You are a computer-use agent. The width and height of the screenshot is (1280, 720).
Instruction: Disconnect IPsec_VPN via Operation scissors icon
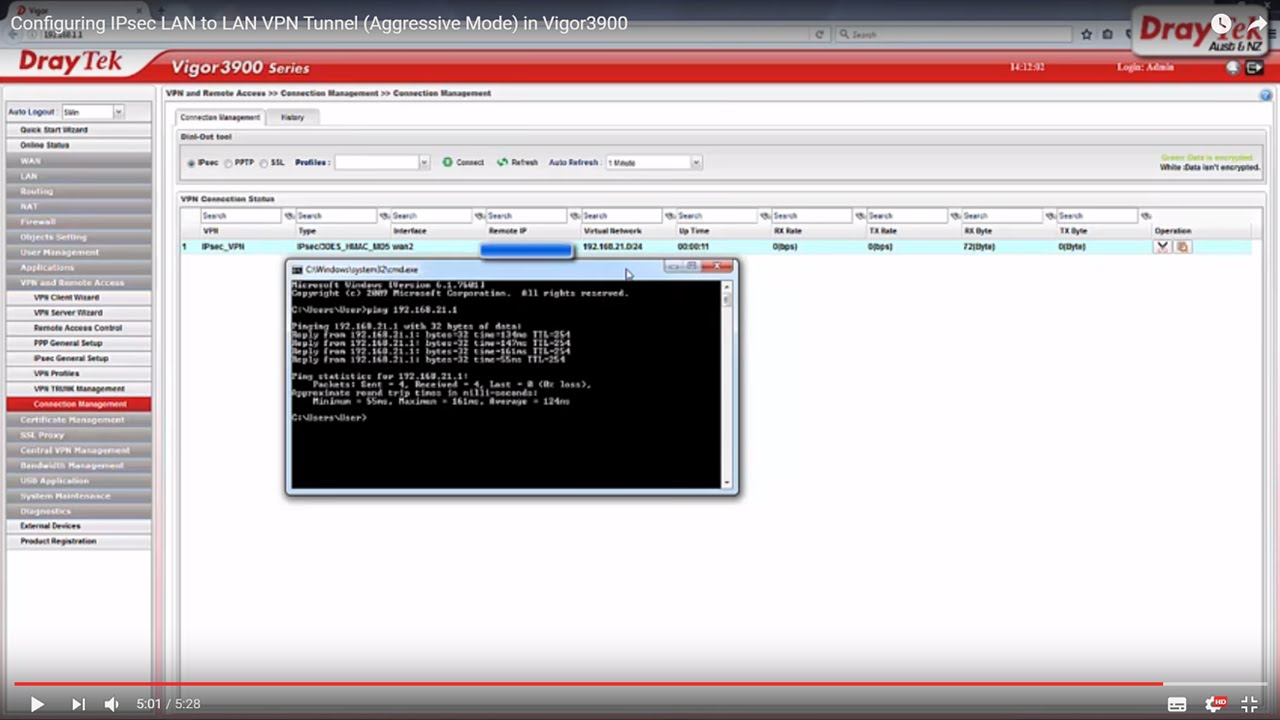tap(1162, 246)
